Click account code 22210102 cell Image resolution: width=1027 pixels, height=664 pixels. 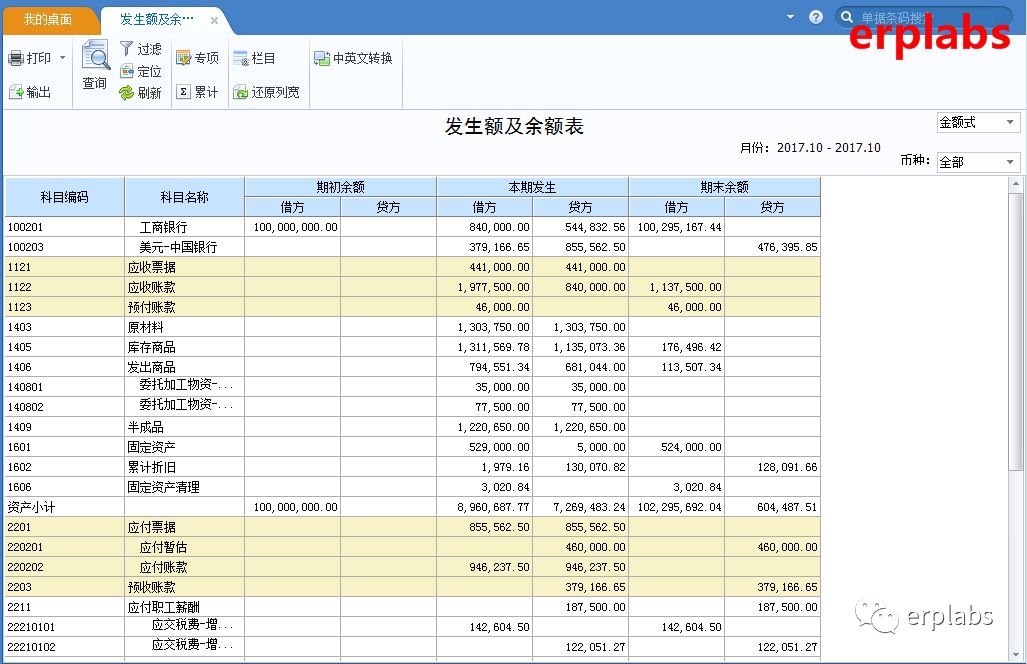[65, 646]
